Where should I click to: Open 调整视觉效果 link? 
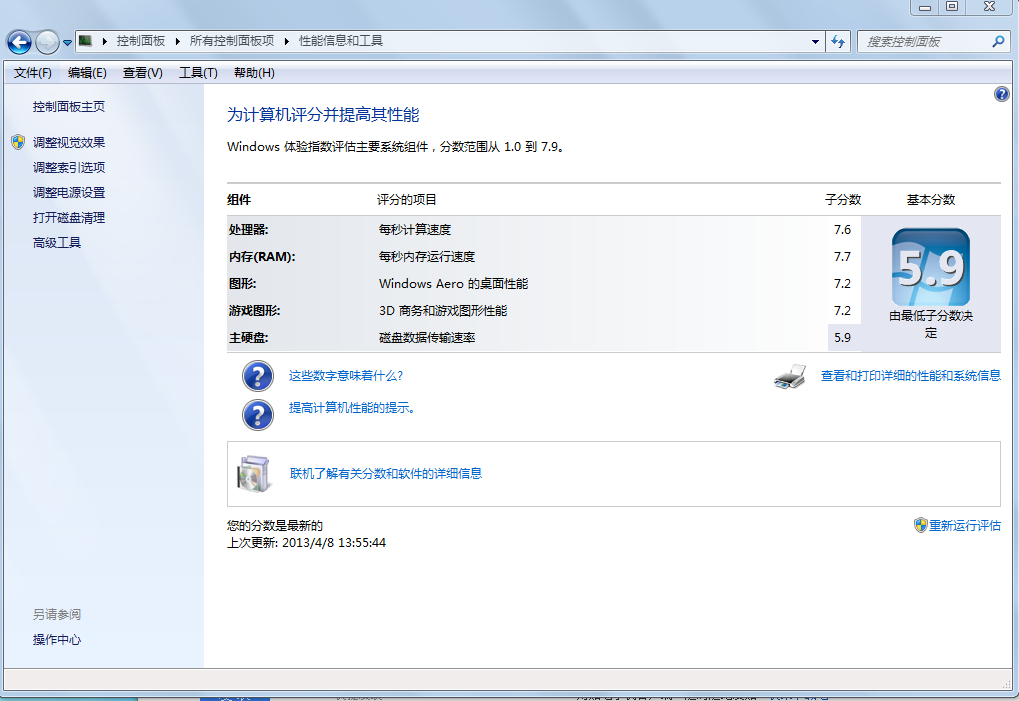(69, 142)
